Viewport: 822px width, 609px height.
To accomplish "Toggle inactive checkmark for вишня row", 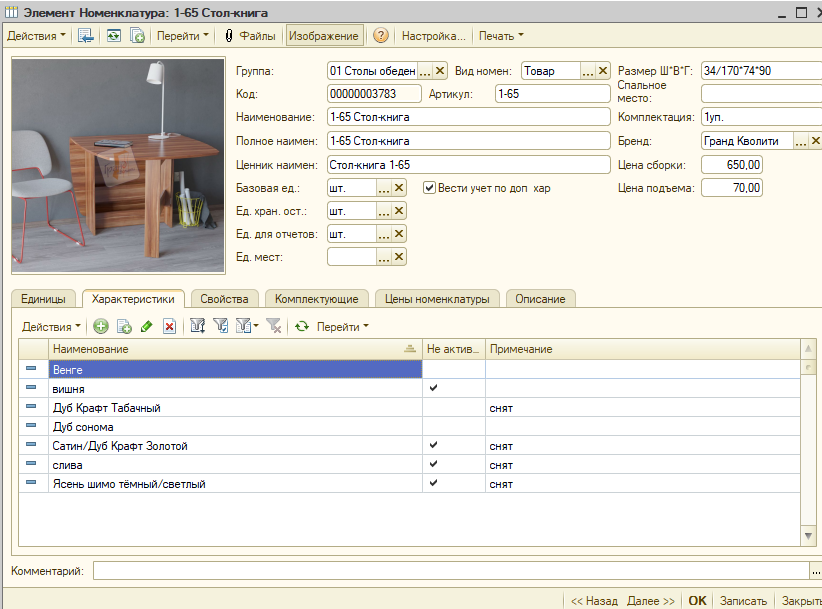I will tap(433, 388).
